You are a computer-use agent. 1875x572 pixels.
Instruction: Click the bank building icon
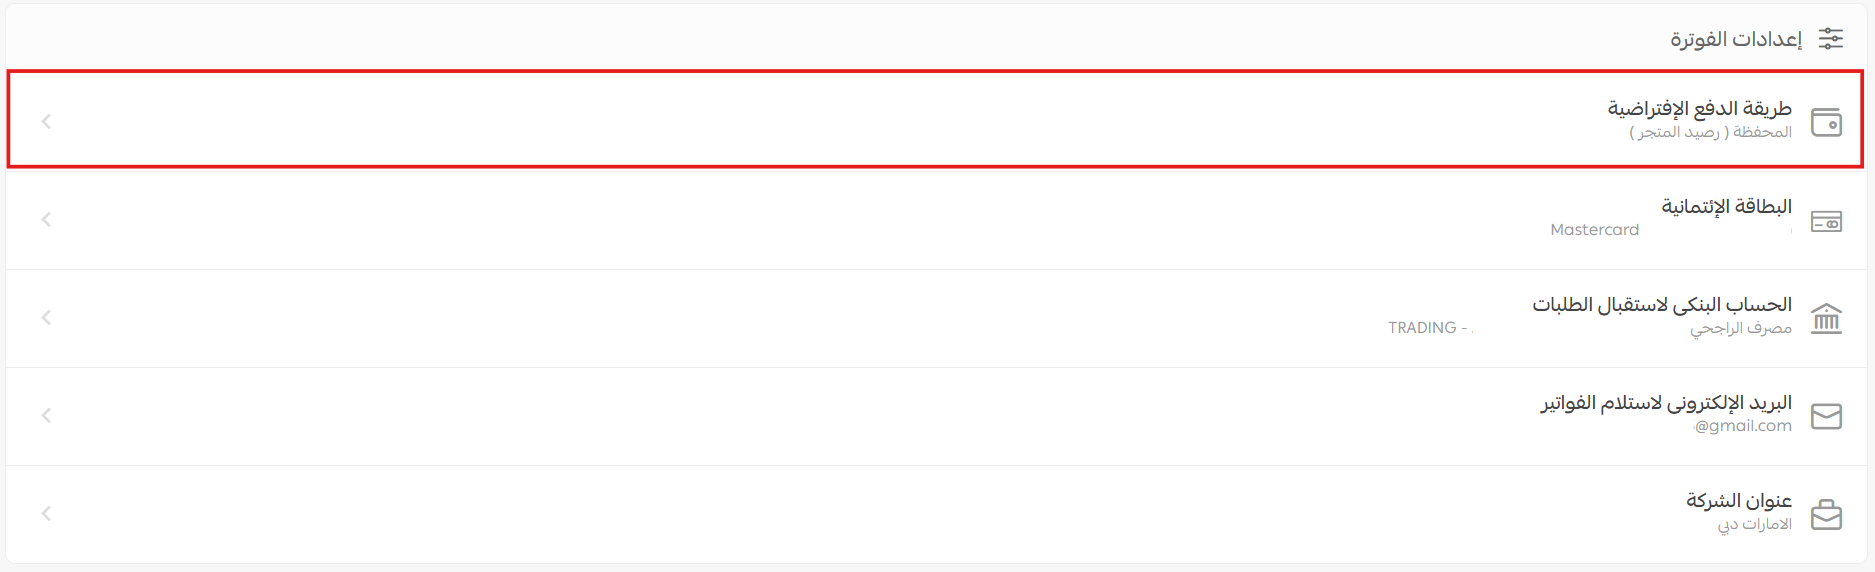pos(1826,319)
